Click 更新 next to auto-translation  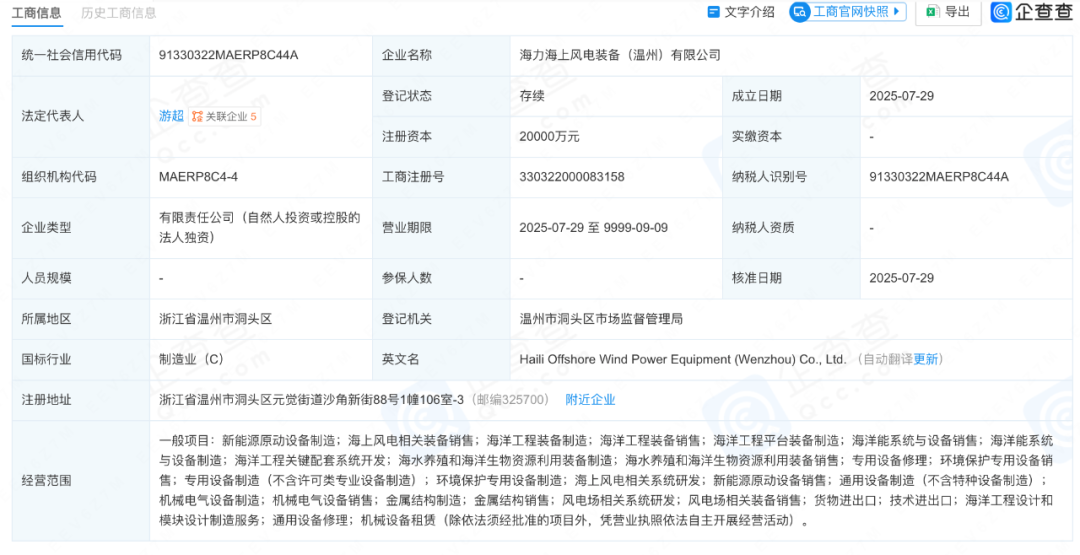click(x=926, y=359)
